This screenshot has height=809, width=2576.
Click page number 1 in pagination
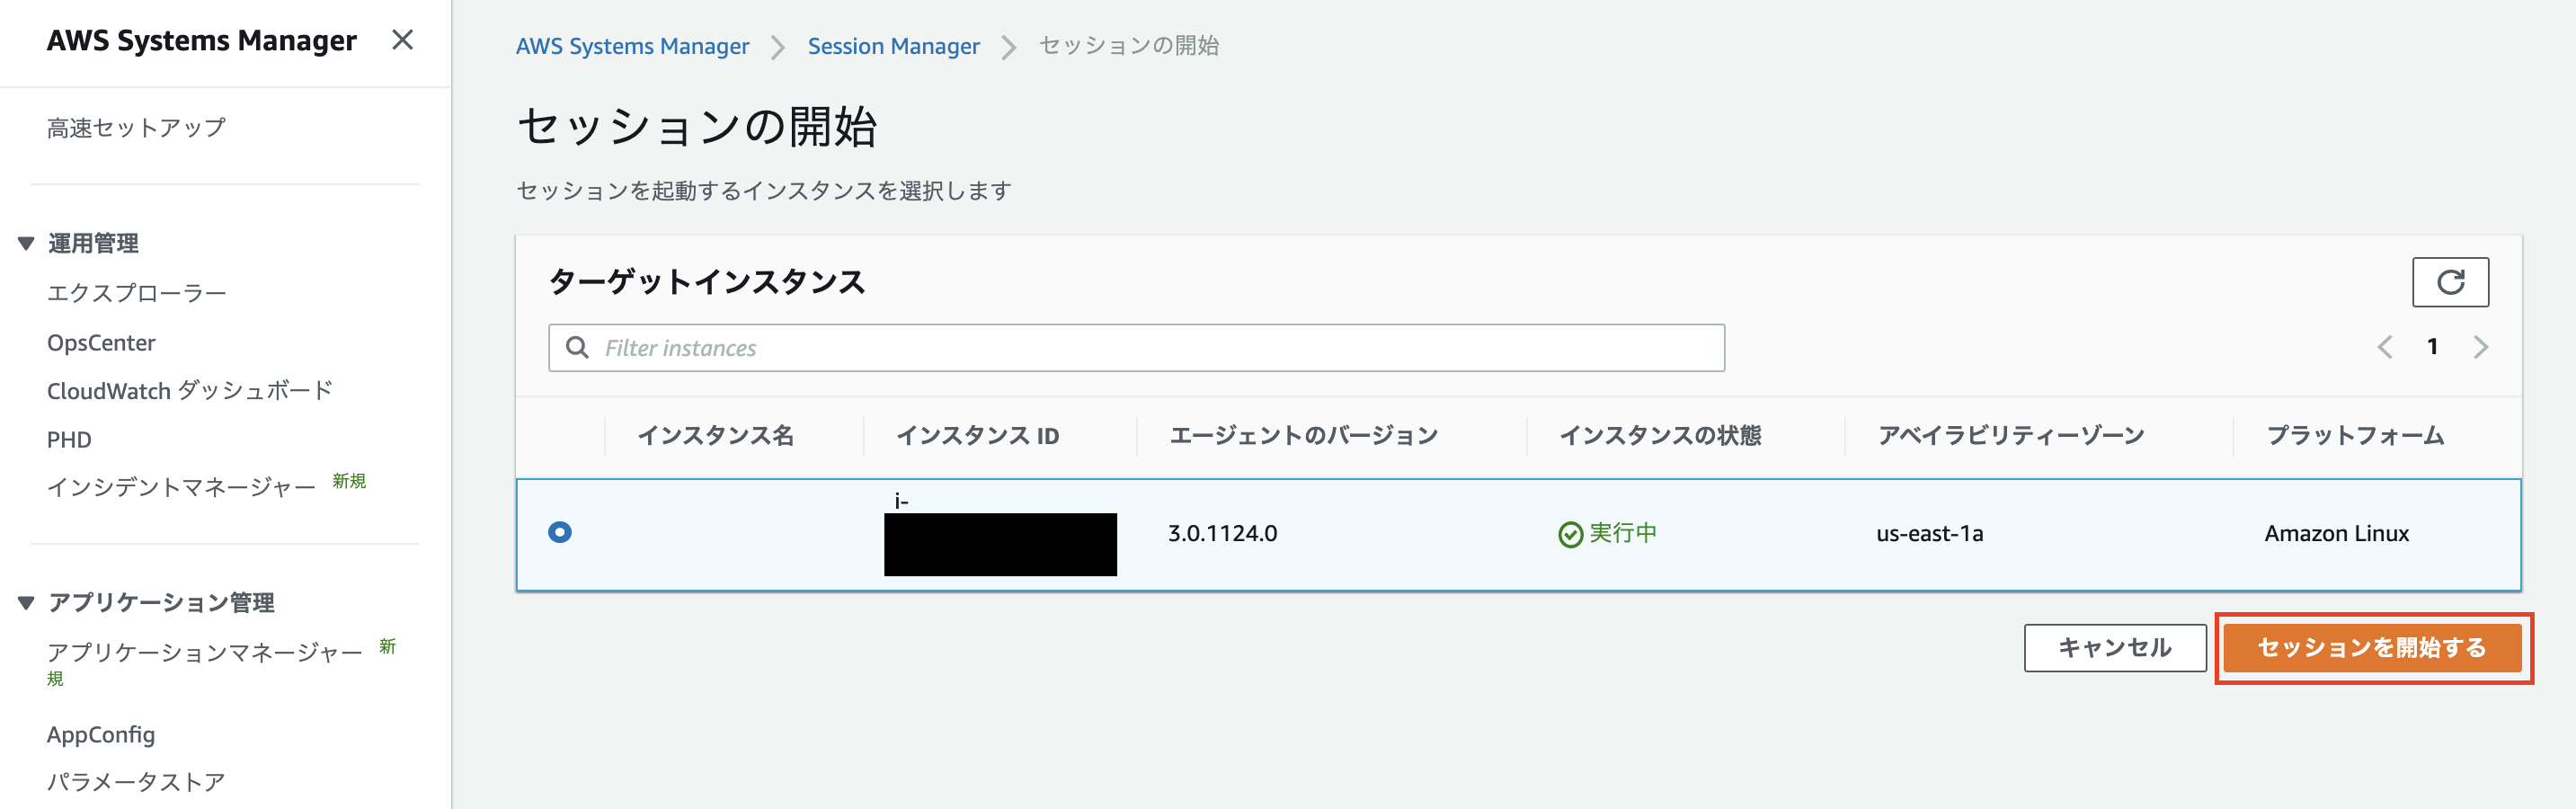click(x=2432, y=347)
